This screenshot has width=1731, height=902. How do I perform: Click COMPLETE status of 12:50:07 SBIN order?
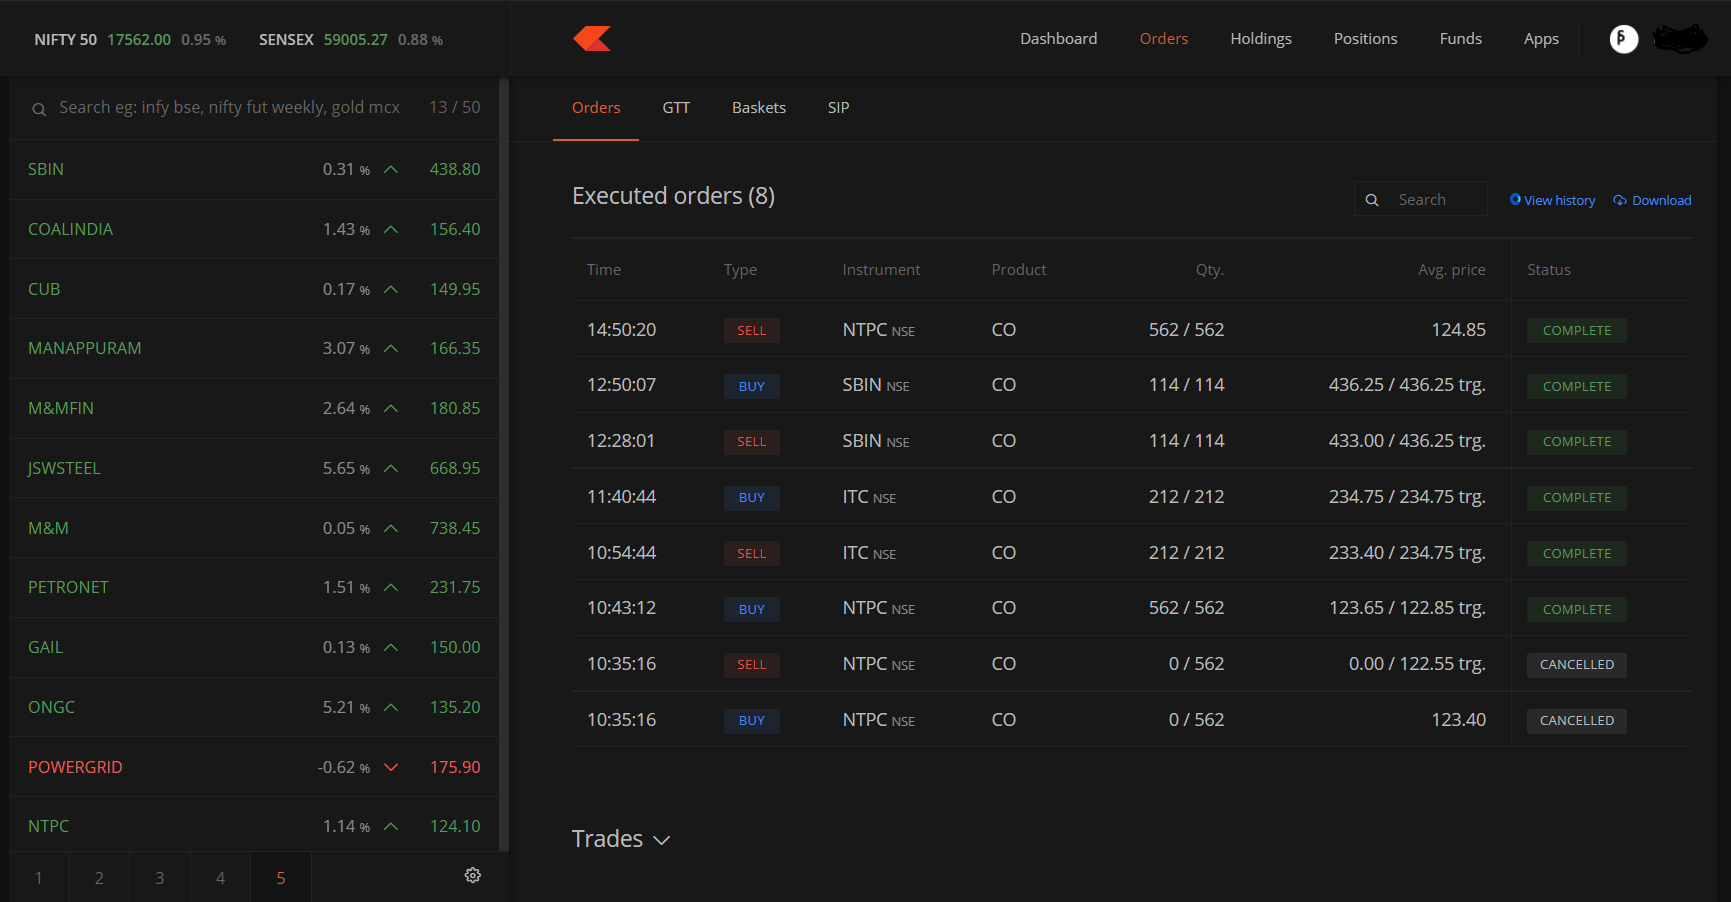(1576, 387)
